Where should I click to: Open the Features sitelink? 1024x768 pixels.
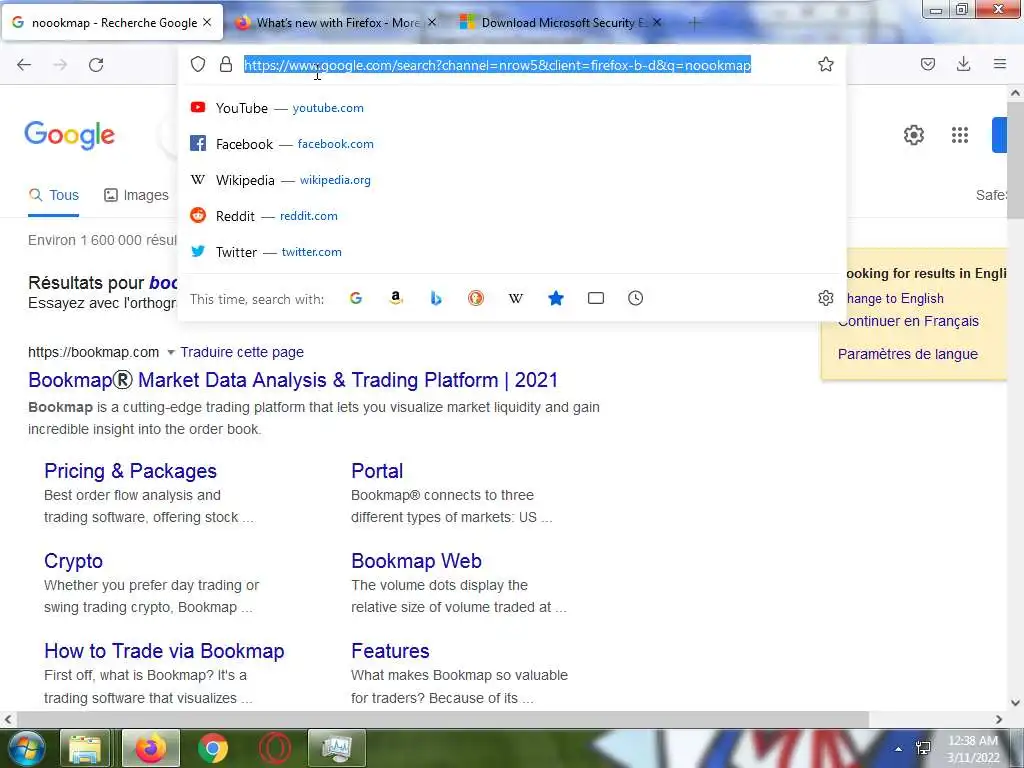391,651
